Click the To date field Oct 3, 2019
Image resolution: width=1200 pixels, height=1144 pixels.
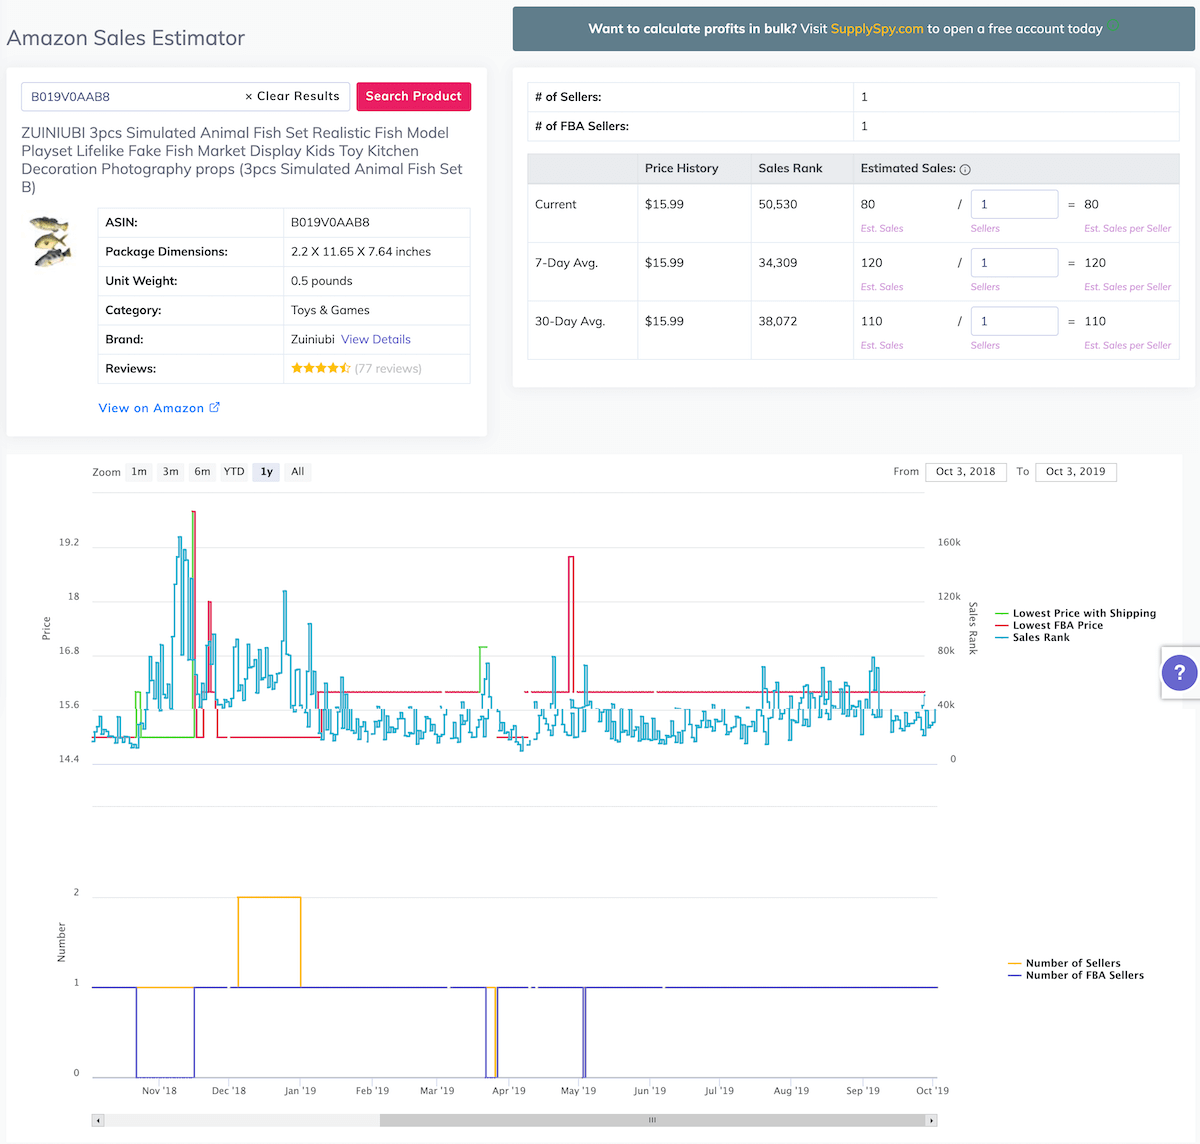(1076, 472)
